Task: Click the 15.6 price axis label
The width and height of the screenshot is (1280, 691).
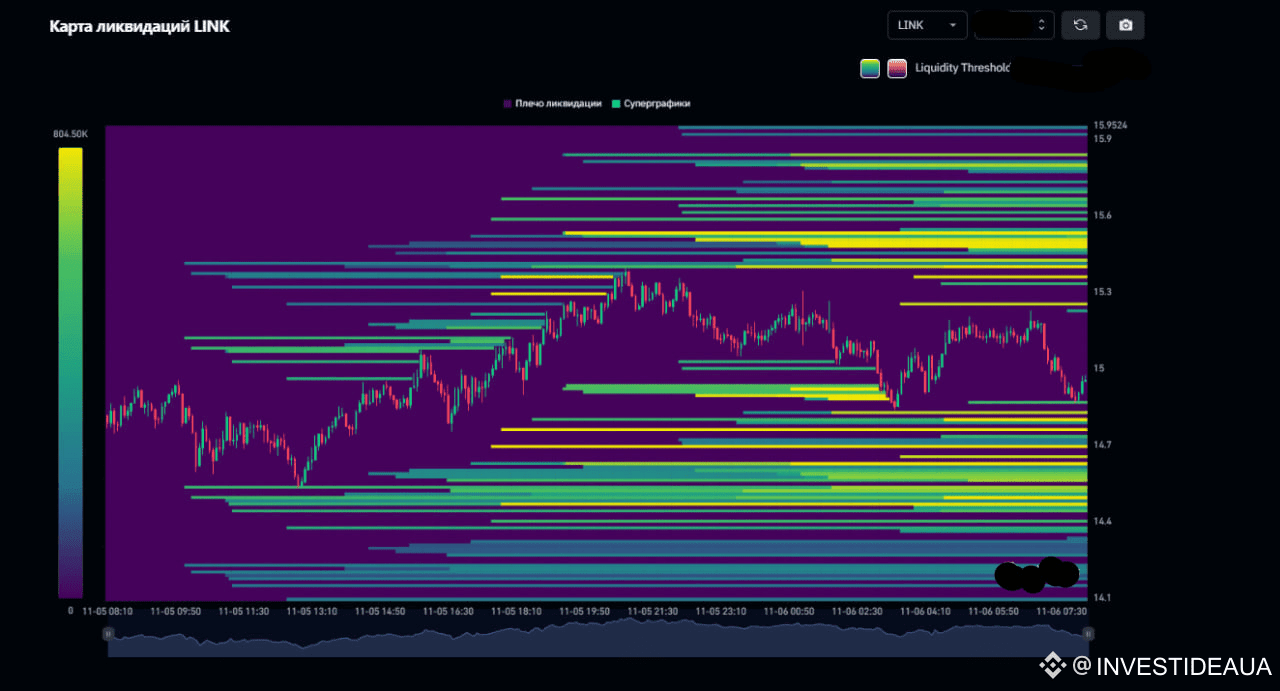Action: click(1102, 215)
